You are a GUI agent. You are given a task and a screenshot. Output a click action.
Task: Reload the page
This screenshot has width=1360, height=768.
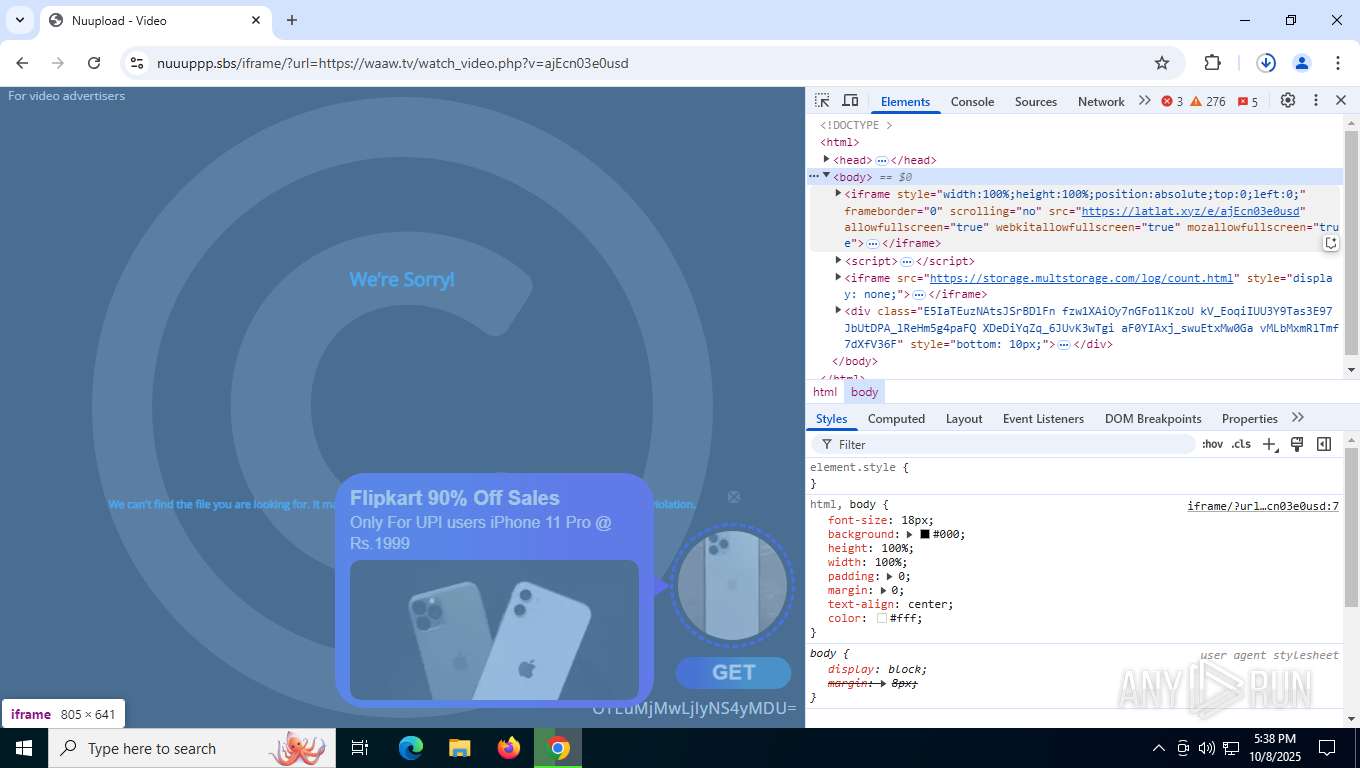[x=94, y=63]
